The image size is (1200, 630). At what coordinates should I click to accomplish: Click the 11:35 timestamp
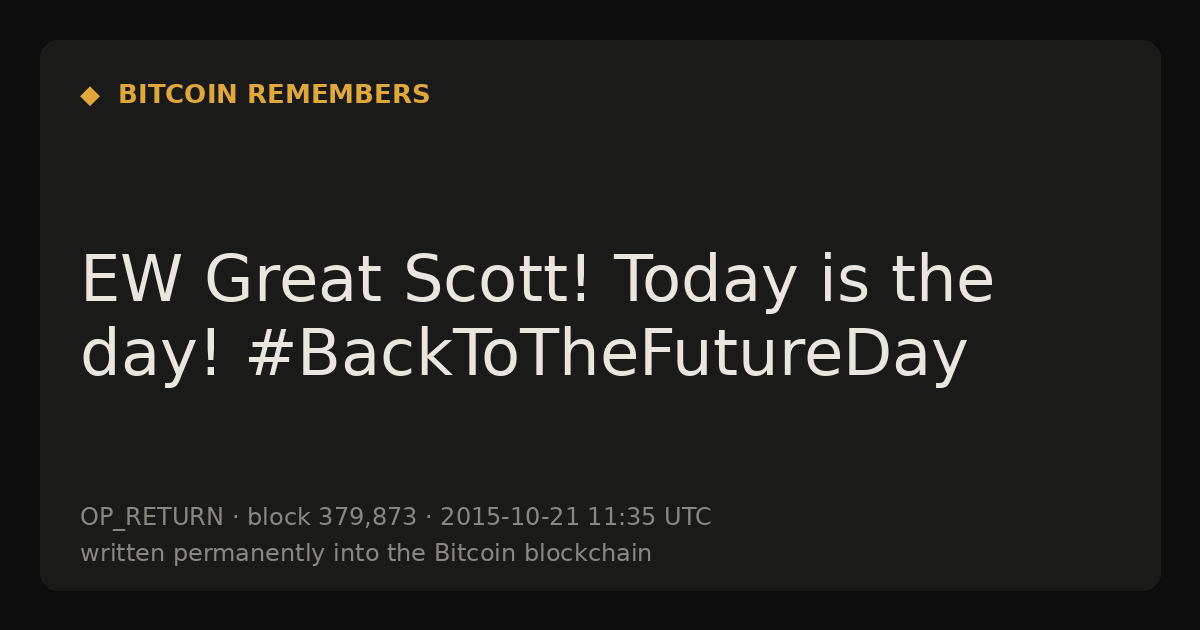[621, 518]
